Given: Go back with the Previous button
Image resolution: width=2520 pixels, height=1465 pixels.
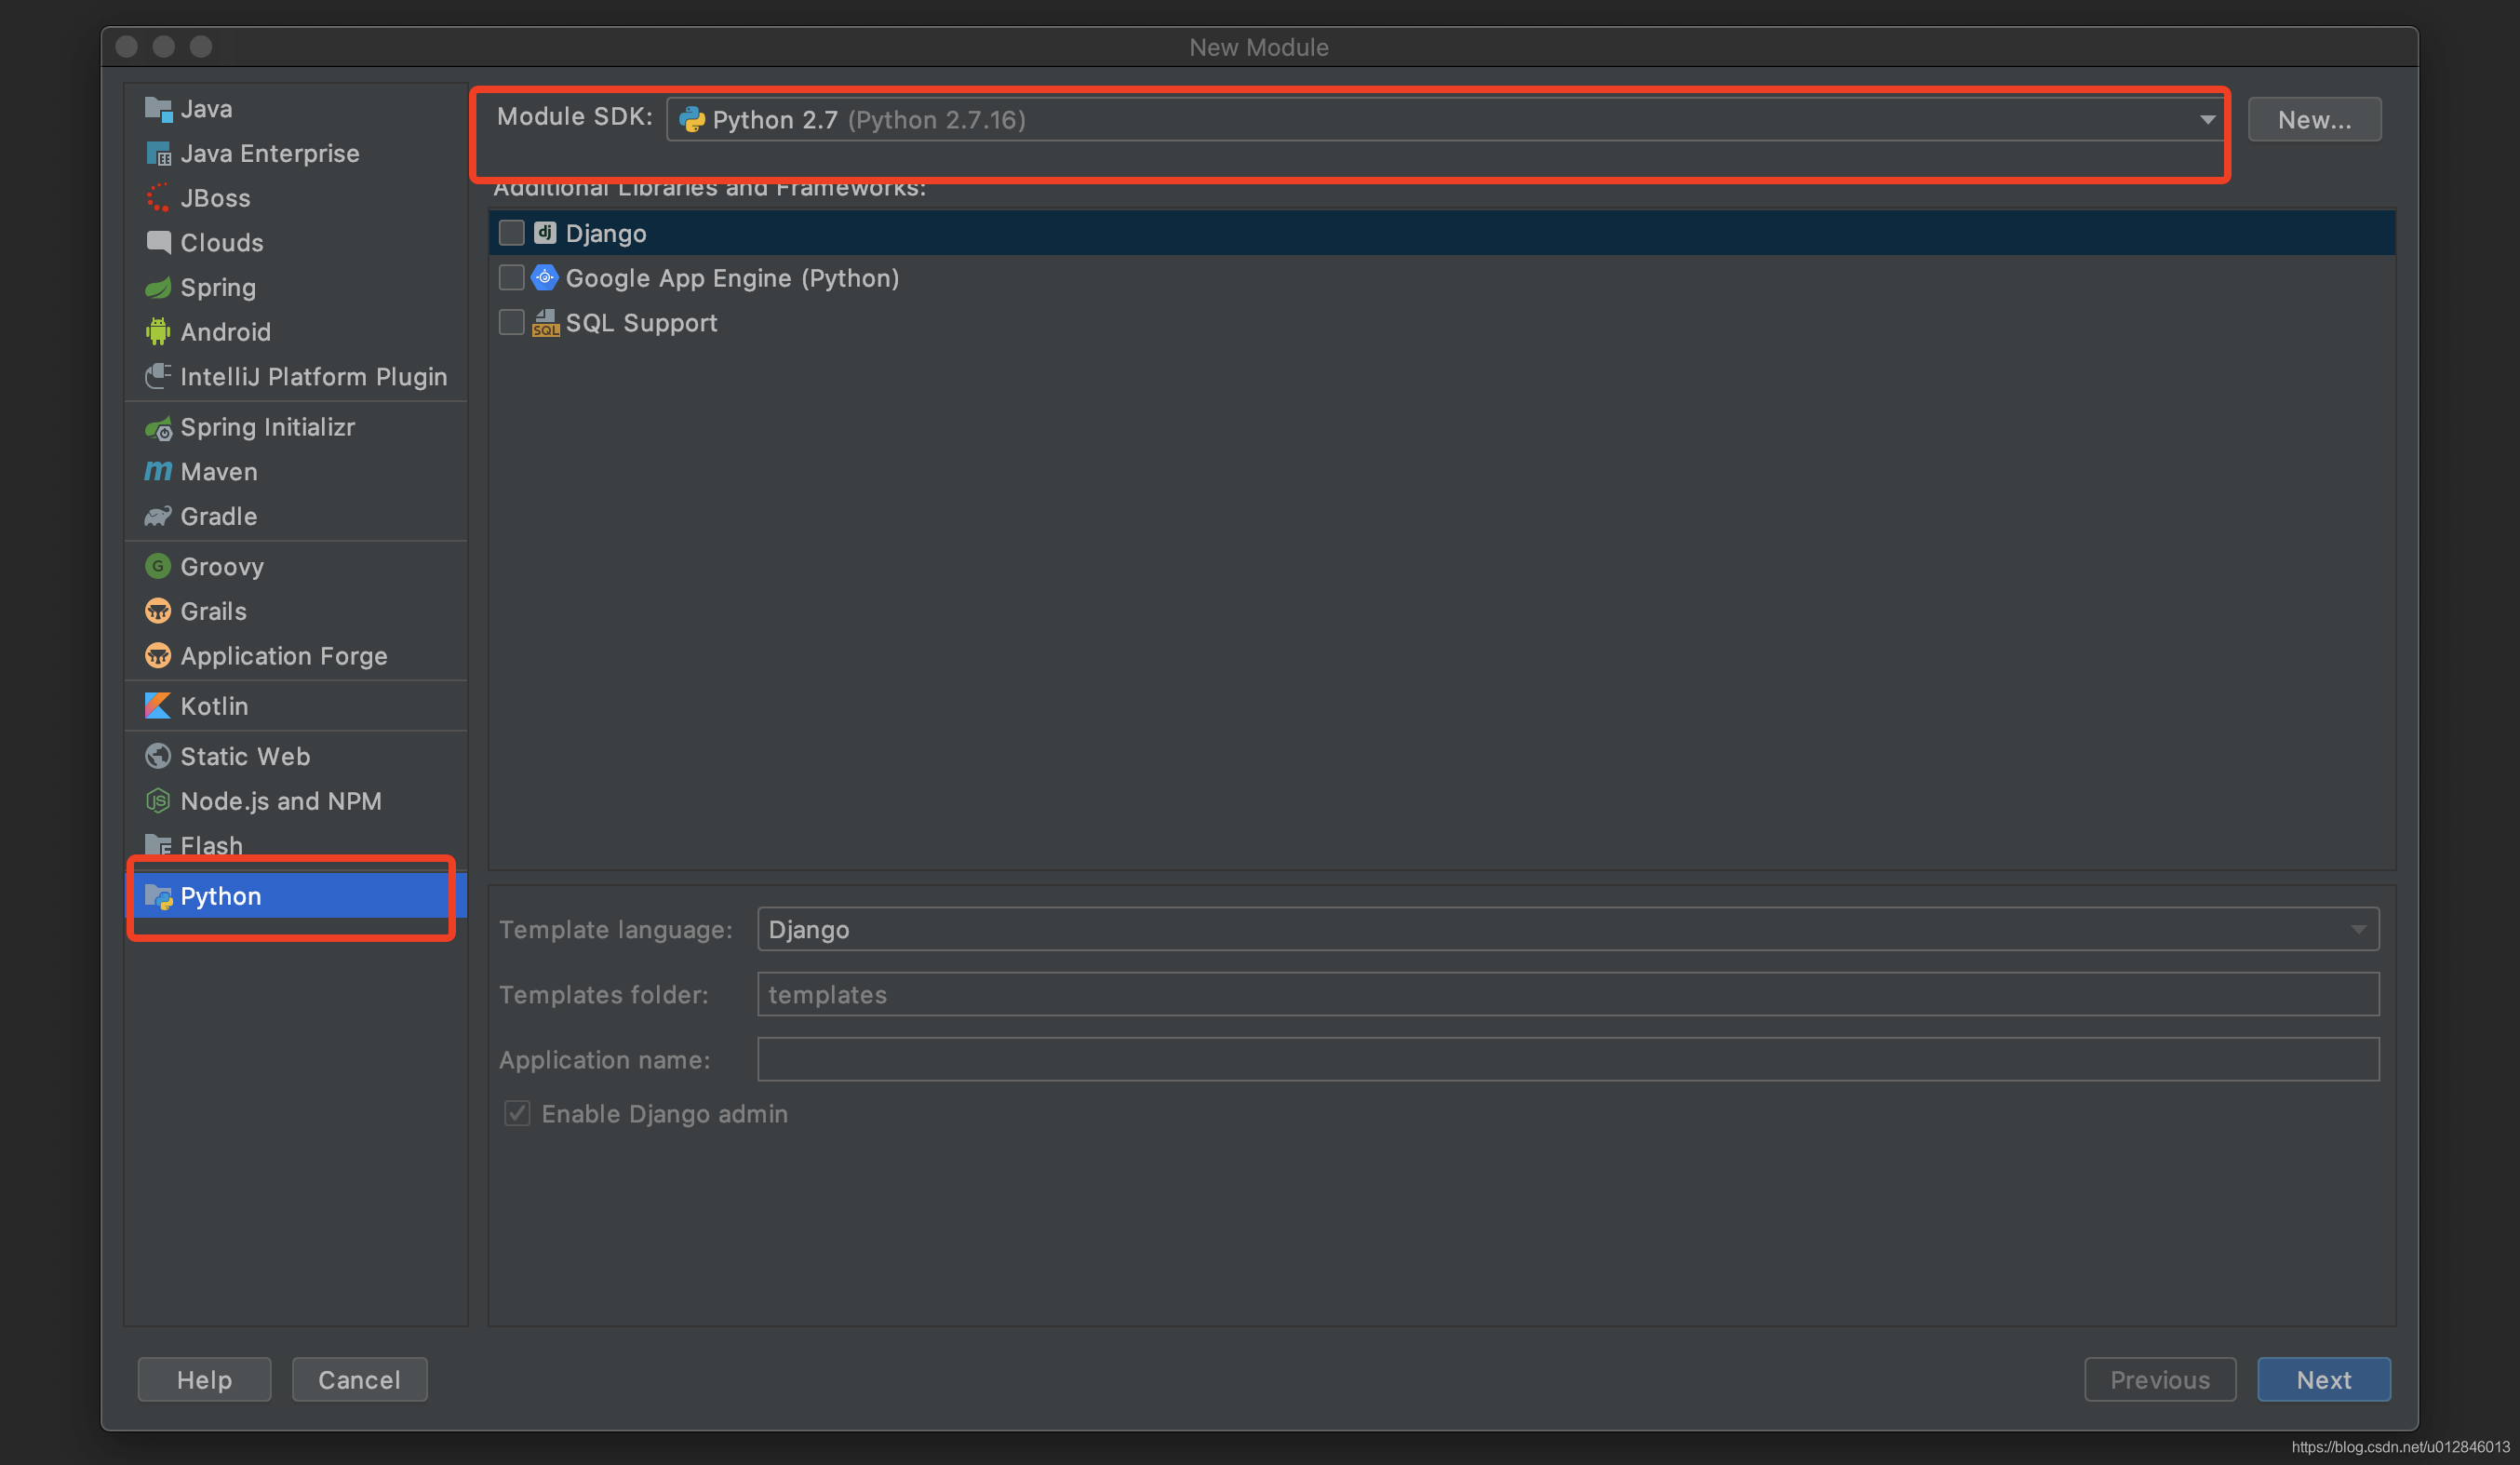Looking at the screenshot, I should click(x=2160, y=1380).
